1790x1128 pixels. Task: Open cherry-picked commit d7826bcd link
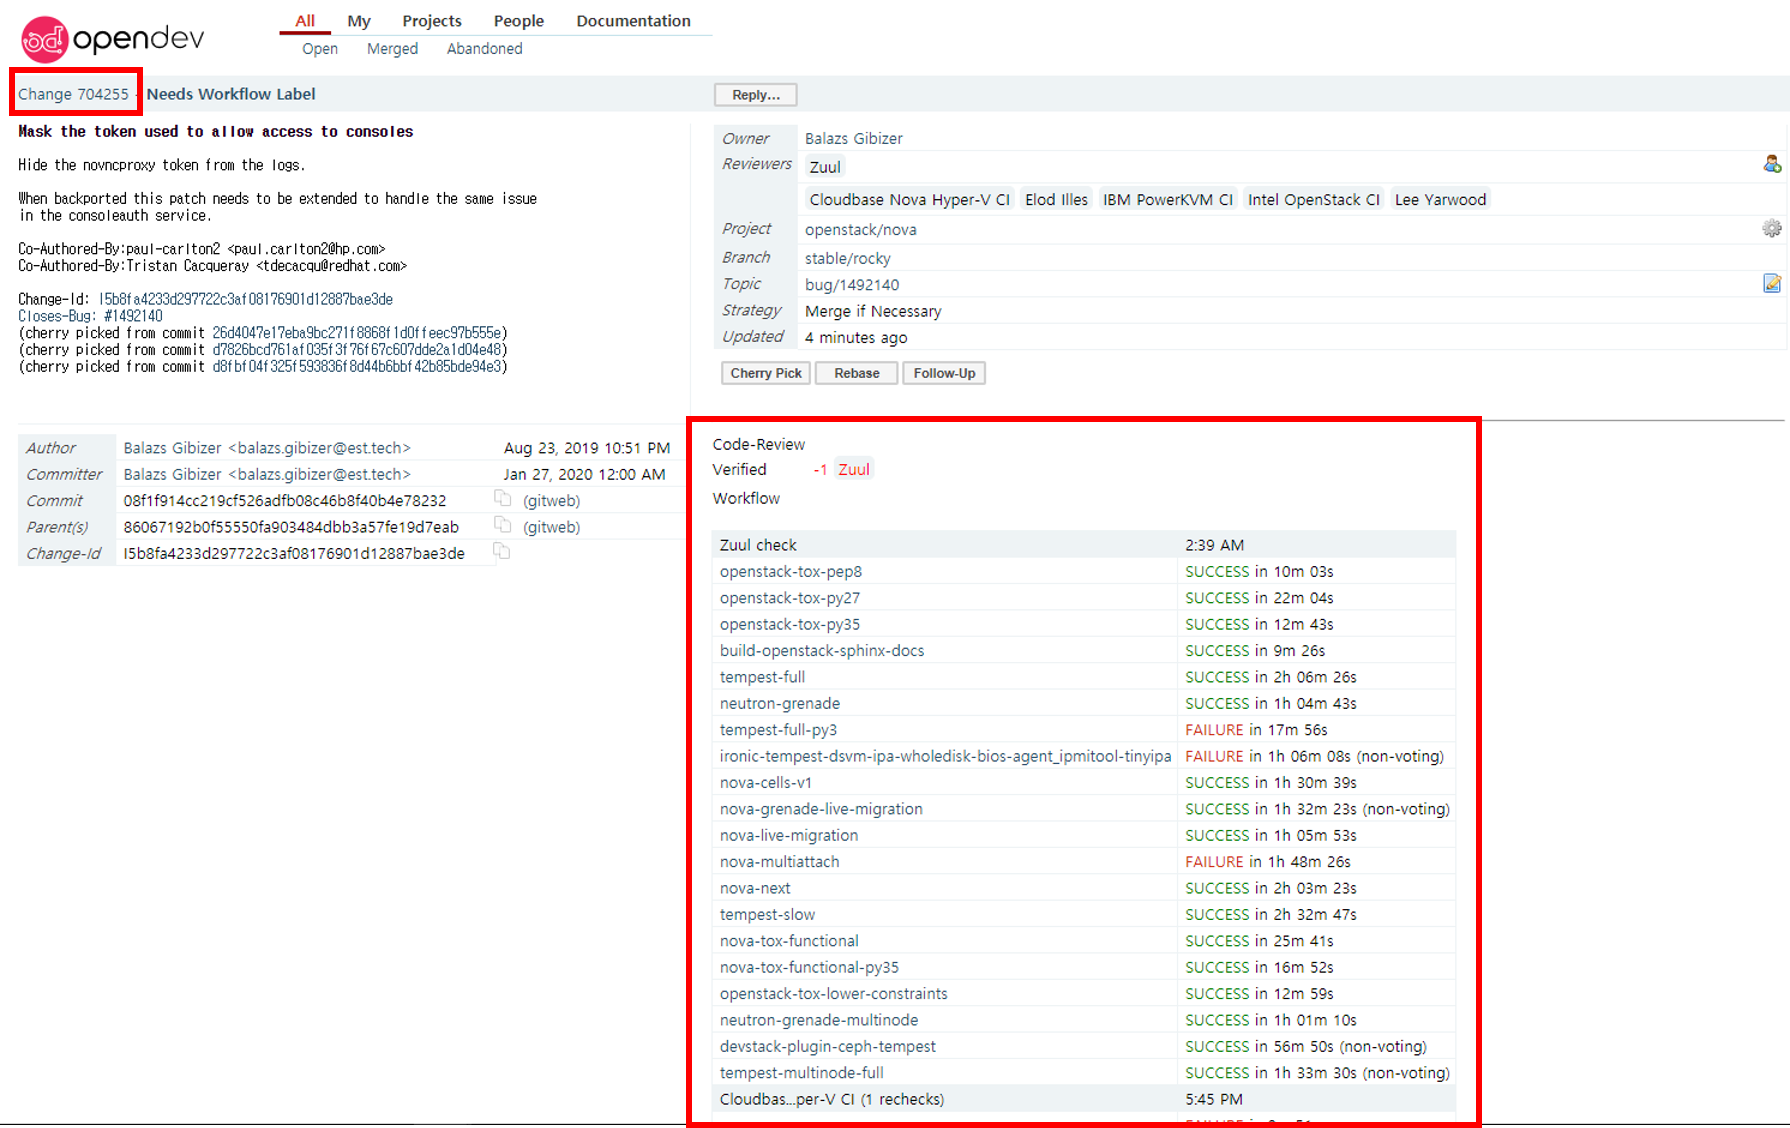[x=357, y=350]
